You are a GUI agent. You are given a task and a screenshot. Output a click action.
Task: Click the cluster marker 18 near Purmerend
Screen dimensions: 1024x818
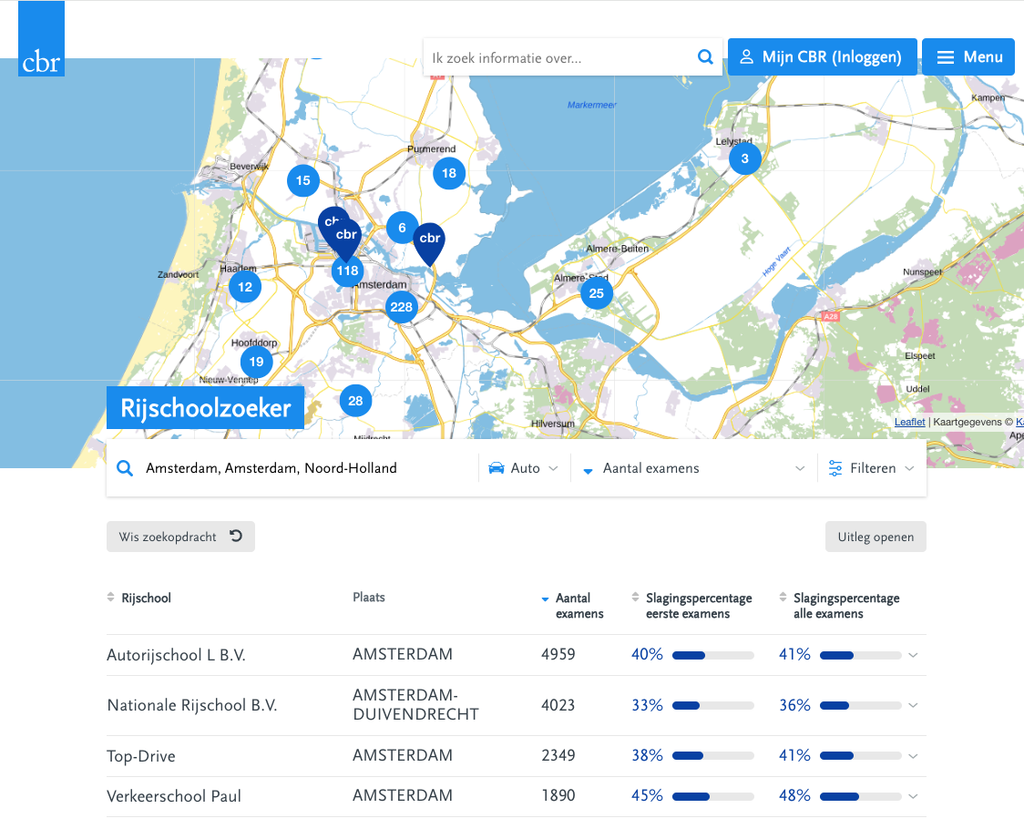click(x=449, y=173)
